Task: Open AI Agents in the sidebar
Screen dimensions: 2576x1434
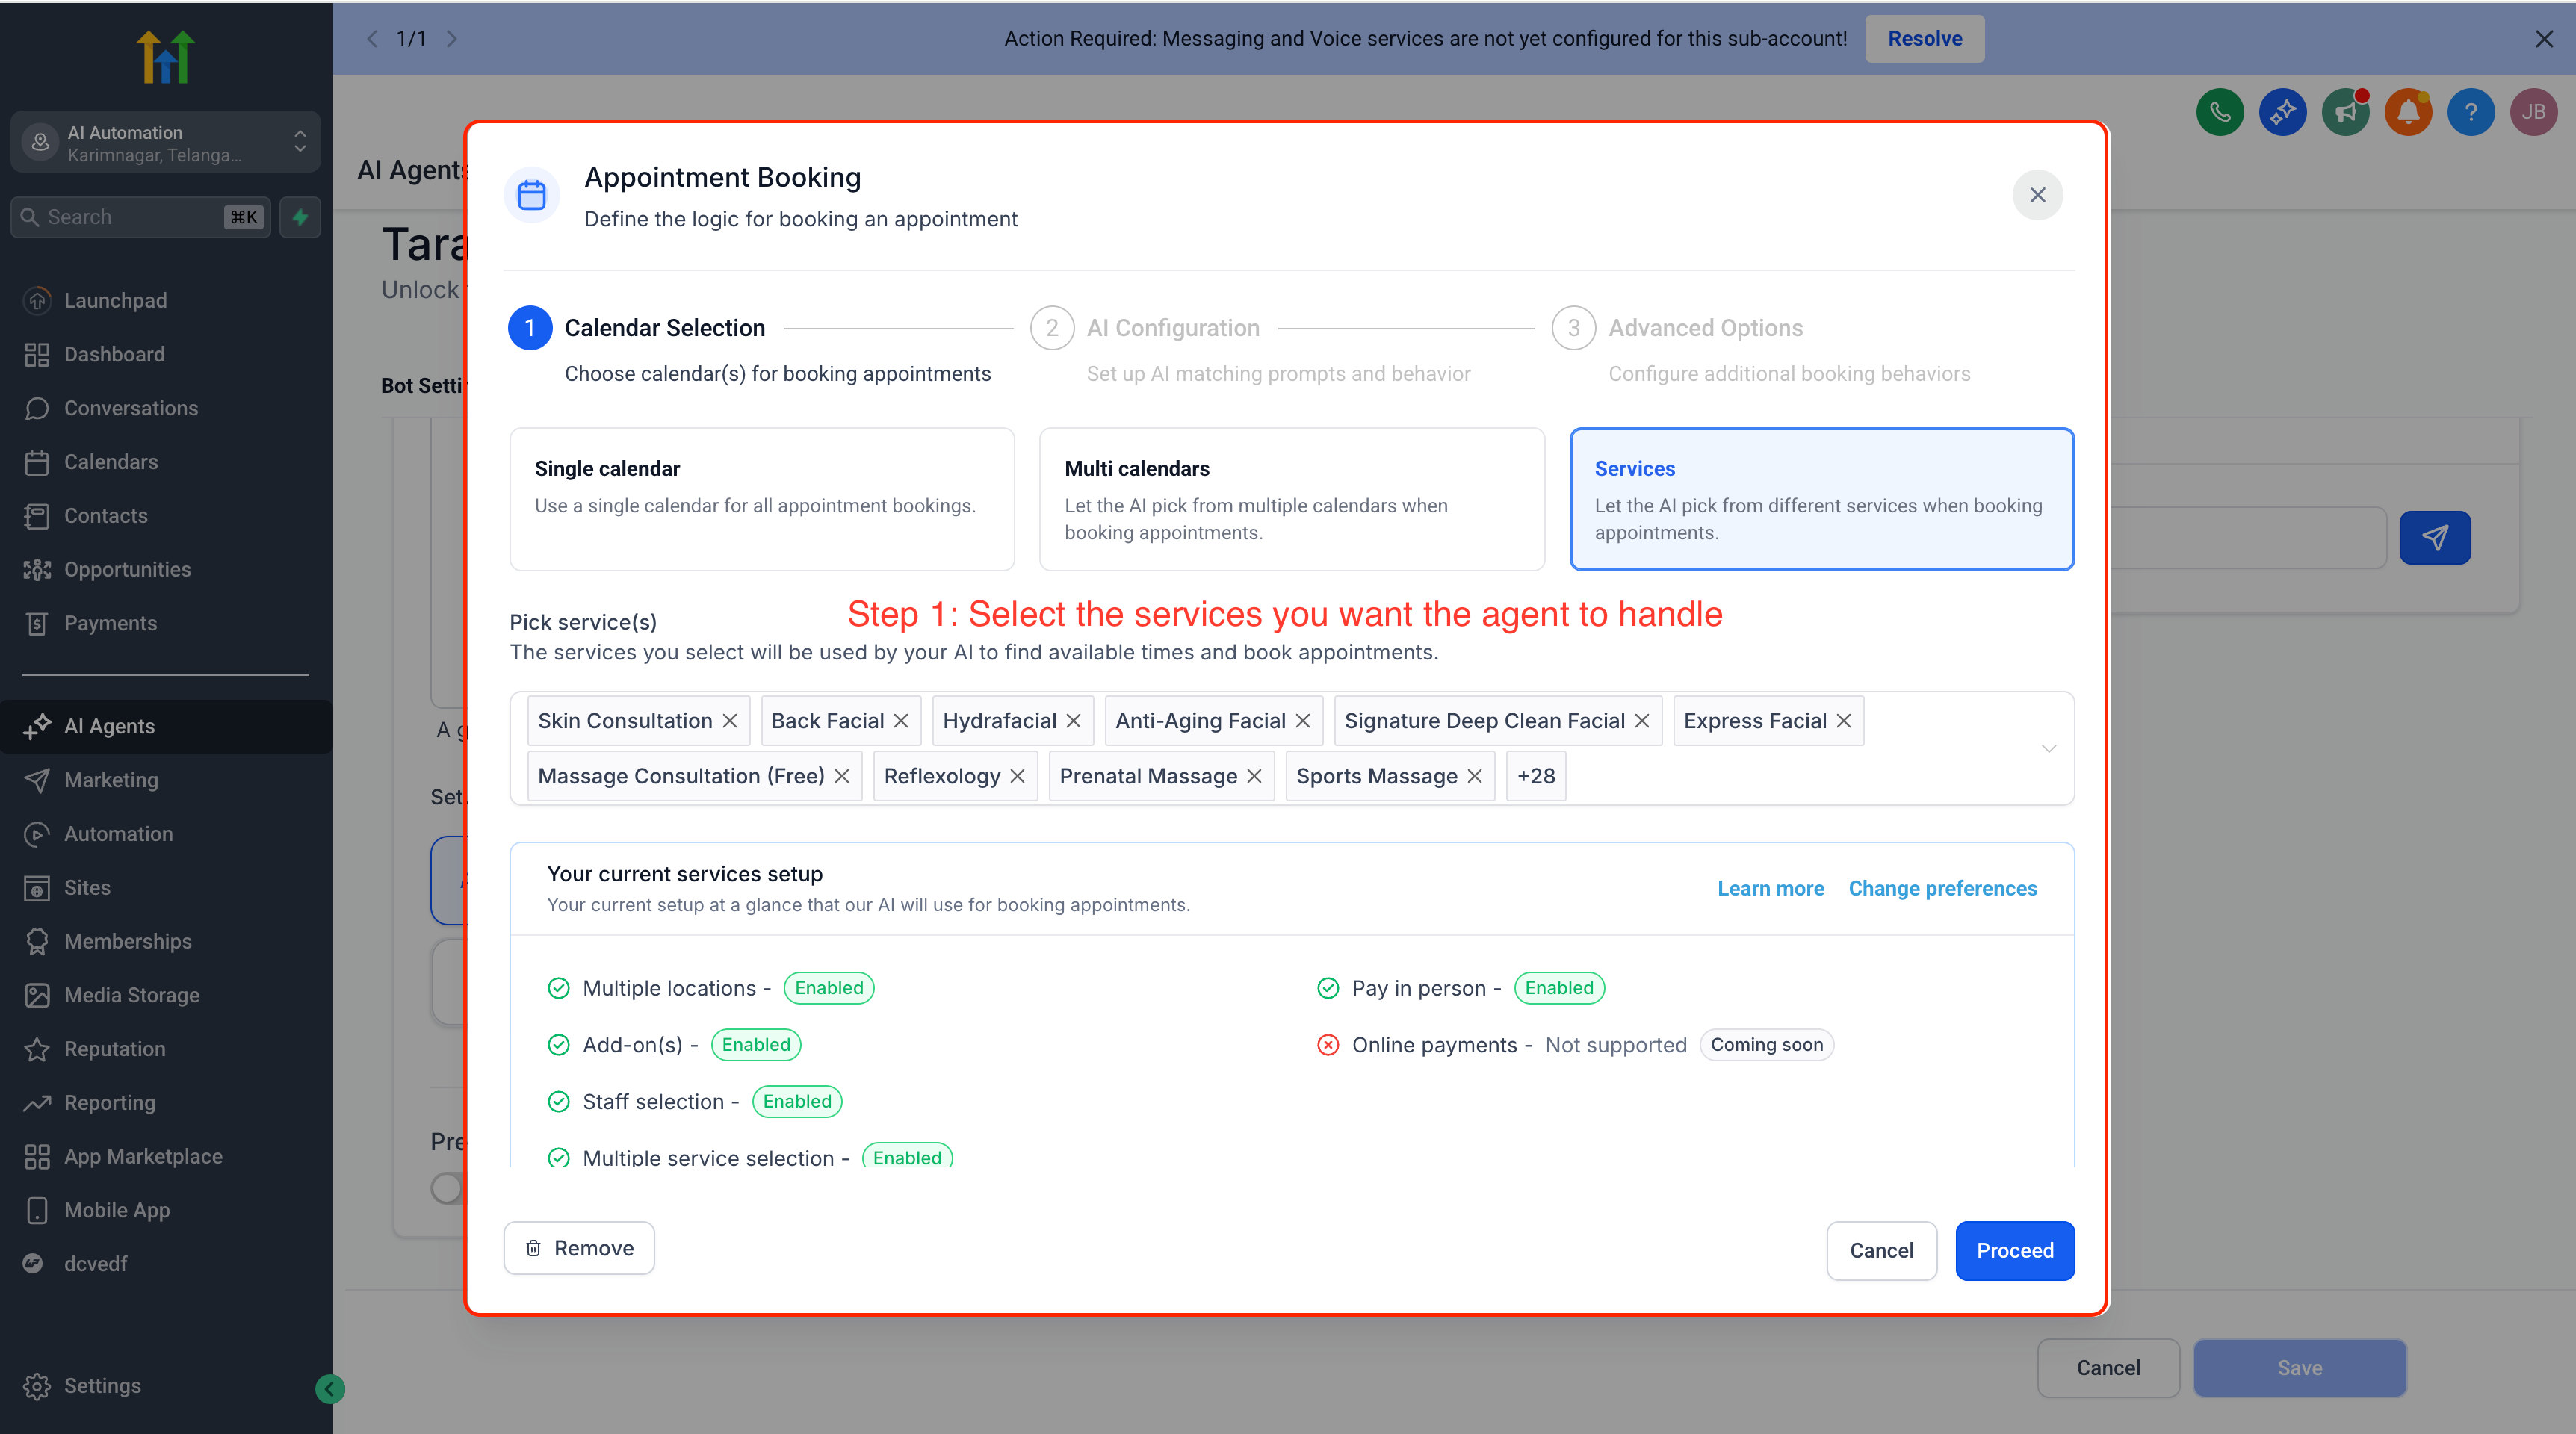Action: [x=166, y=726]
